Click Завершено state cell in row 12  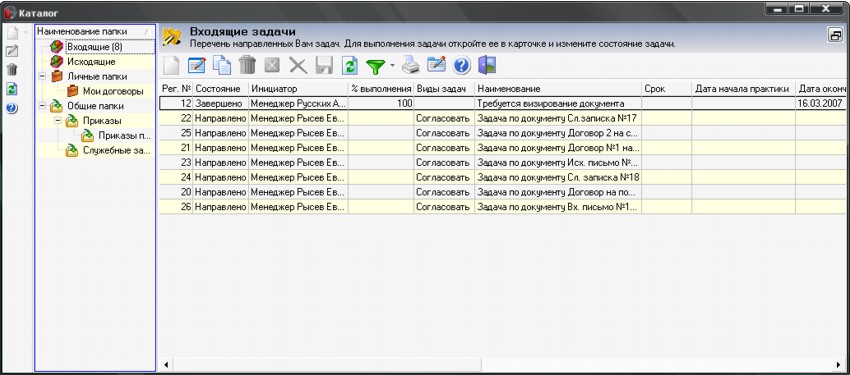[220, 104]
